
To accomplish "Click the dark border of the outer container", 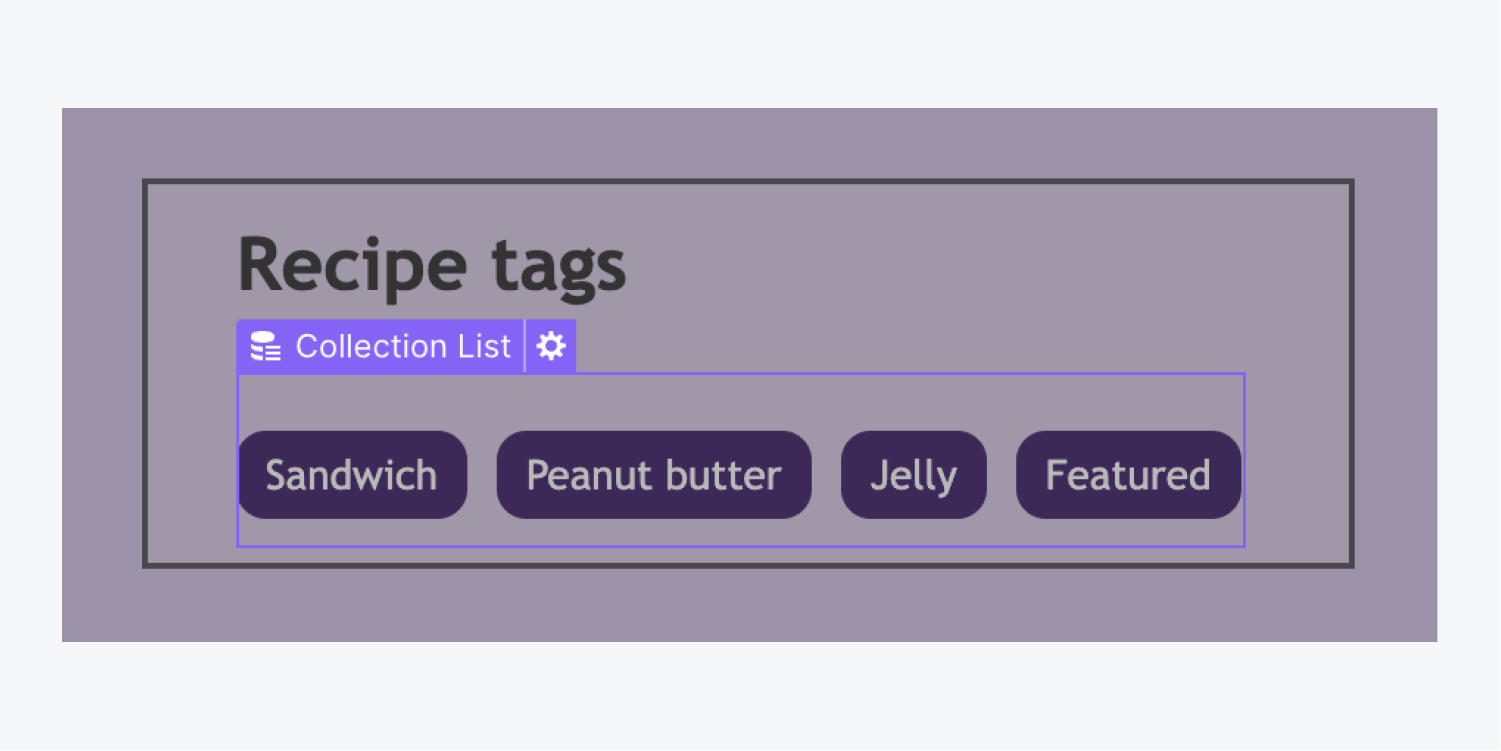I will (748, 181).
